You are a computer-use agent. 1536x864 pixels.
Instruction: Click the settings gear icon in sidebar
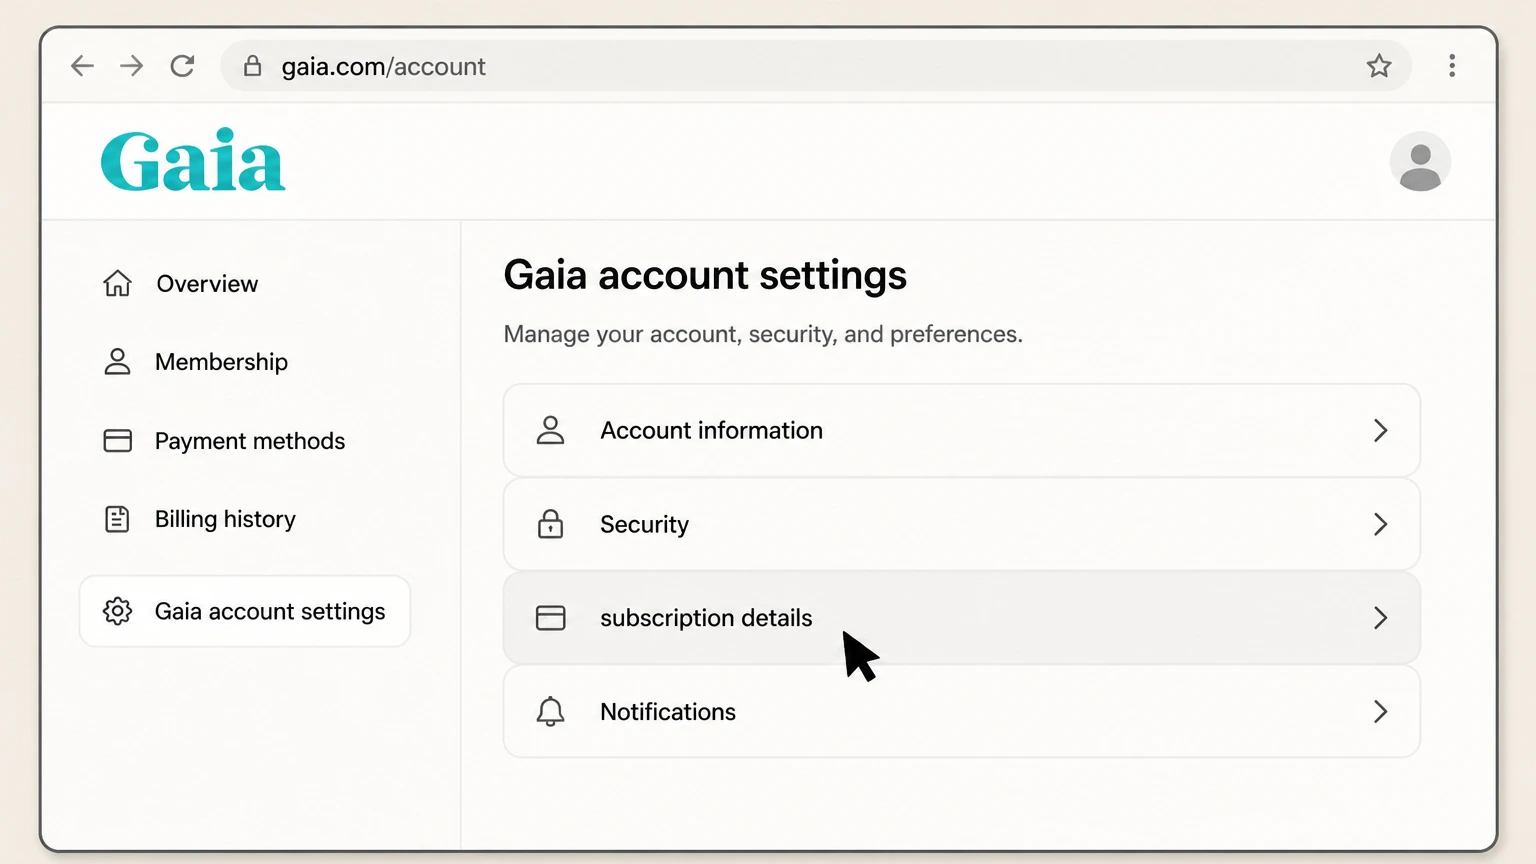(117, 611)
